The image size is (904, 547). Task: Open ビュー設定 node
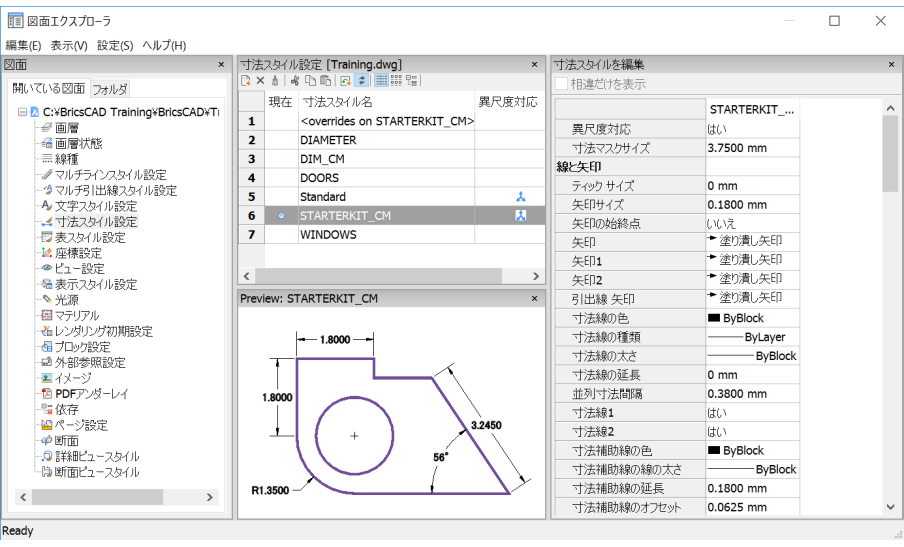coord(80,268)
